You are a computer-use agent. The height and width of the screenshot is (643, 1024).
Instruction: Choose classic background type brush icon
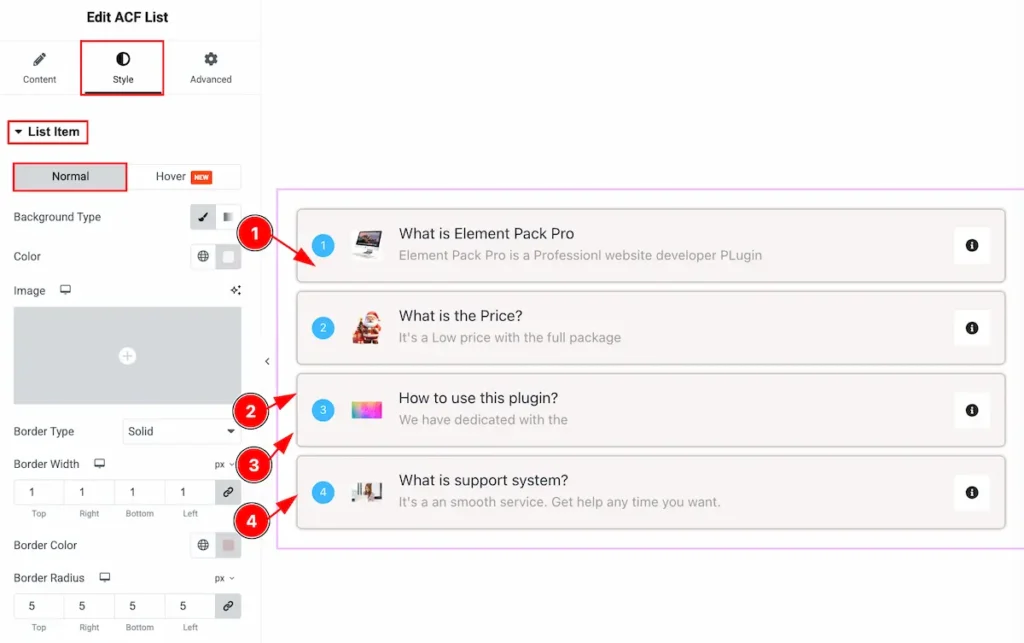click(x=203, y=217)
